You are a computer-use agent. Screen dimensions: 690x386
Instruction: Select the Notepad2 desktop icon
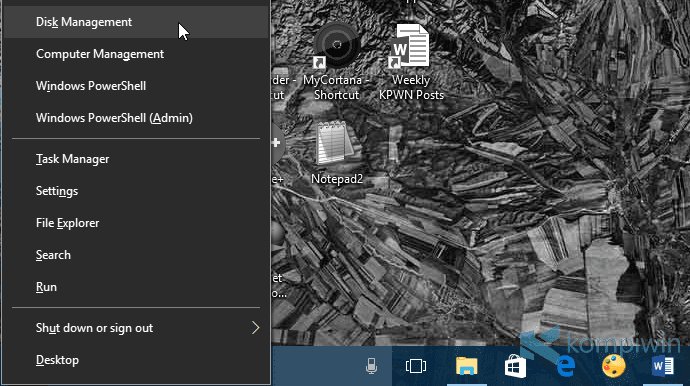pos(337,153)
